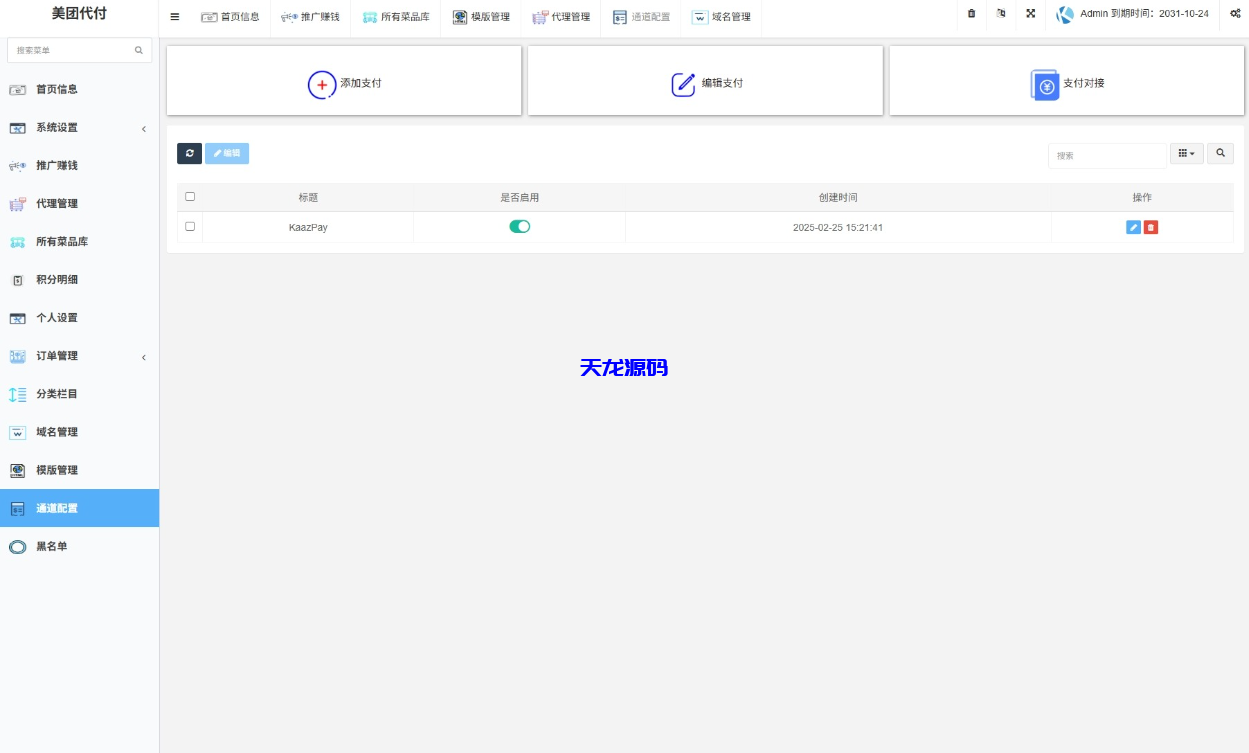1249x753 pixels.
Task: Check the KaazPay row checkbox
Action: point(190,226)
